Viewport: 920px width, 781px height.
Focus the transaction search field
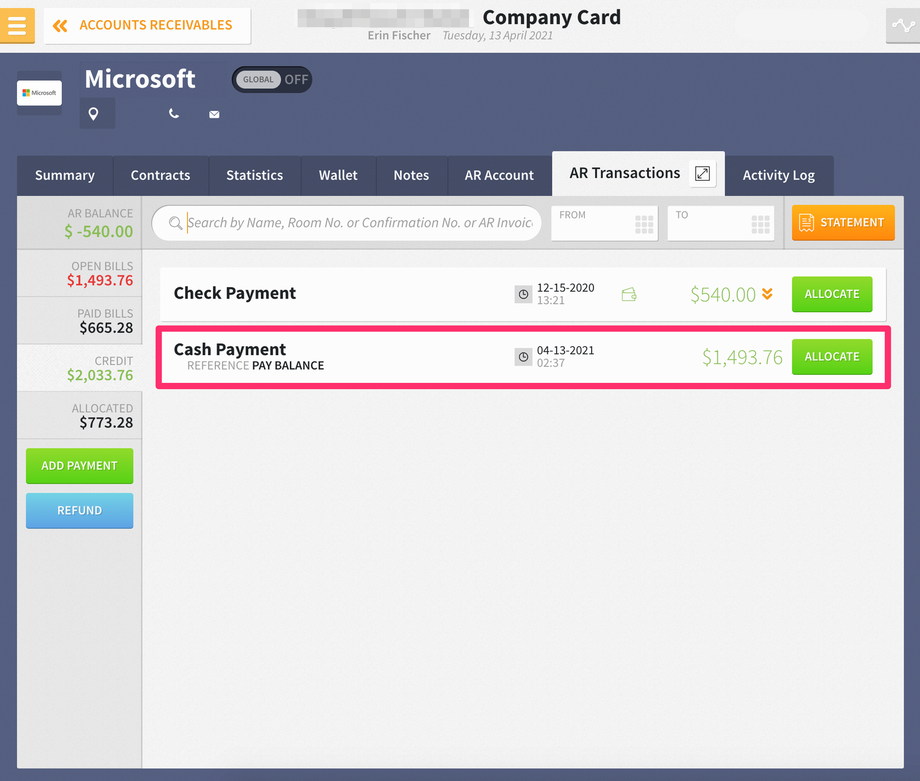click(x=346, y=223)
